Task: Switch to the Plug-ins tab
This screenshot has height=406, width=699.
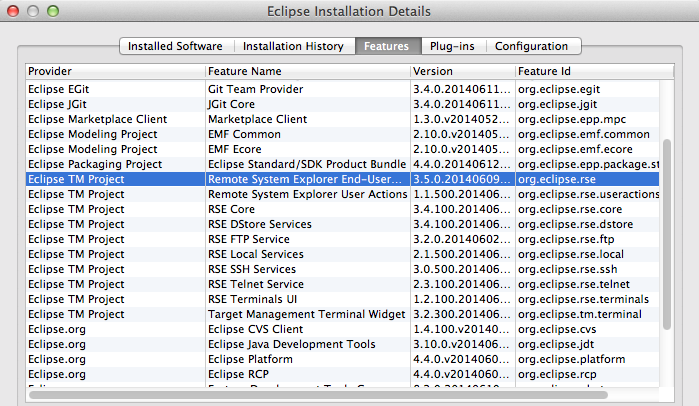Action: pos(451,46)
